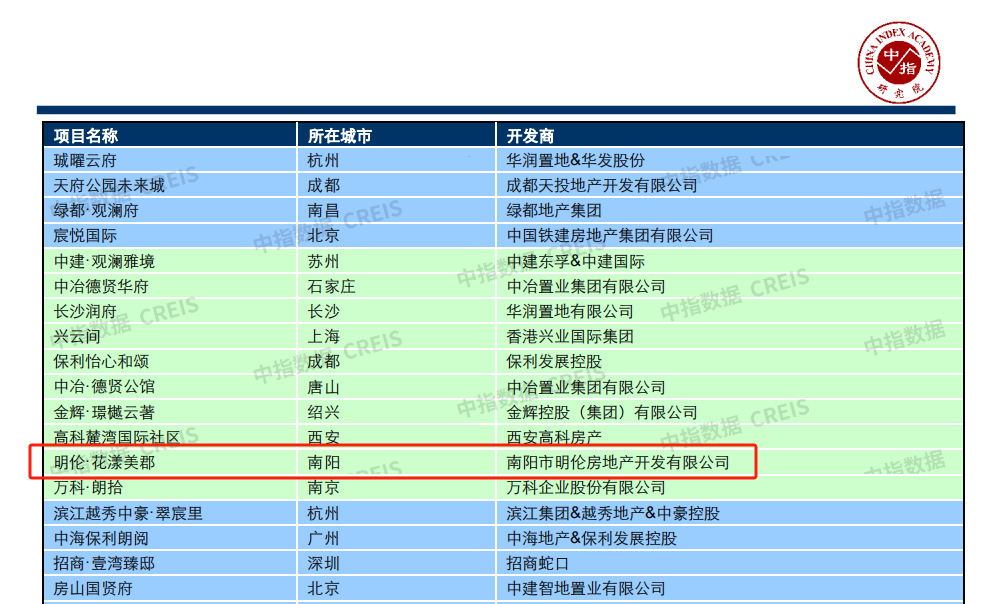Click 长沙 in the city column
This screenshot has height=604, width=1003.
(323, 312)
